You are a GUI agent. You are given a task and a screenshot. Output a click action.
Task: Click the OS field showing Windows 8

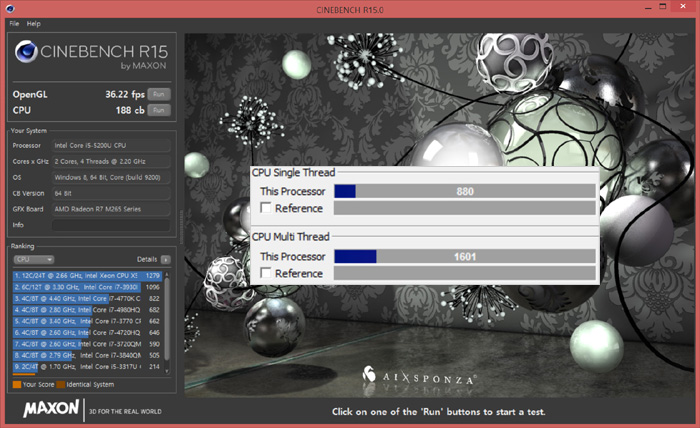coord(111,177)
